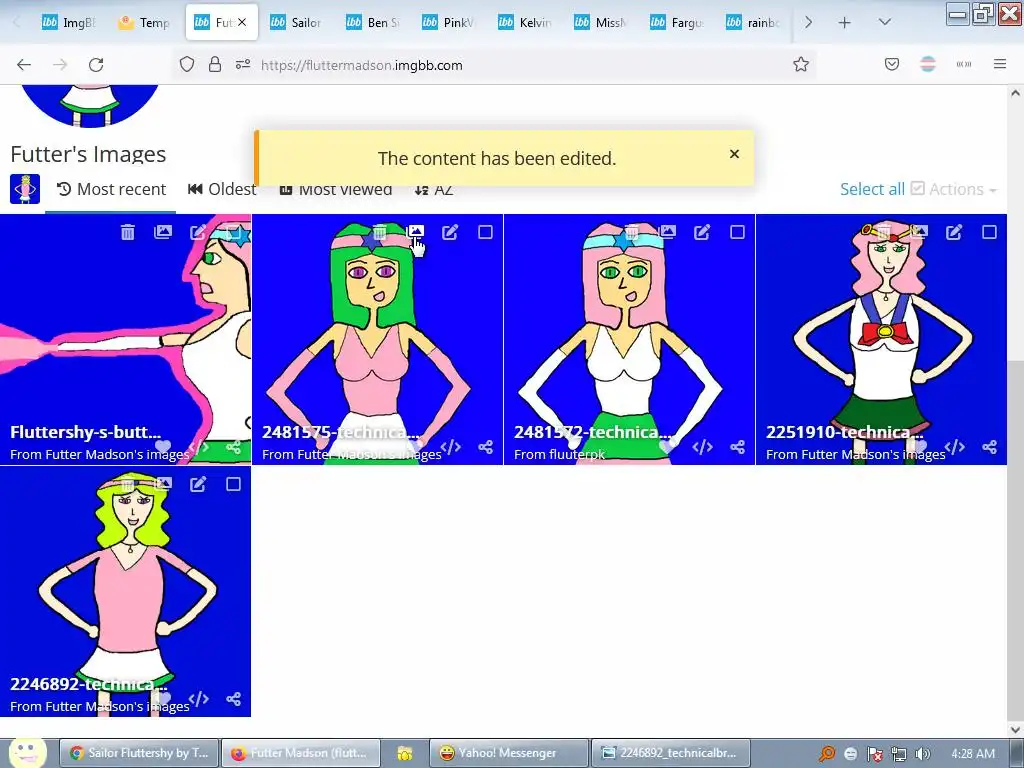Click the user avatar beside sort tabs
This screenshot has width=1024, height=768.
tap(25, 189)
